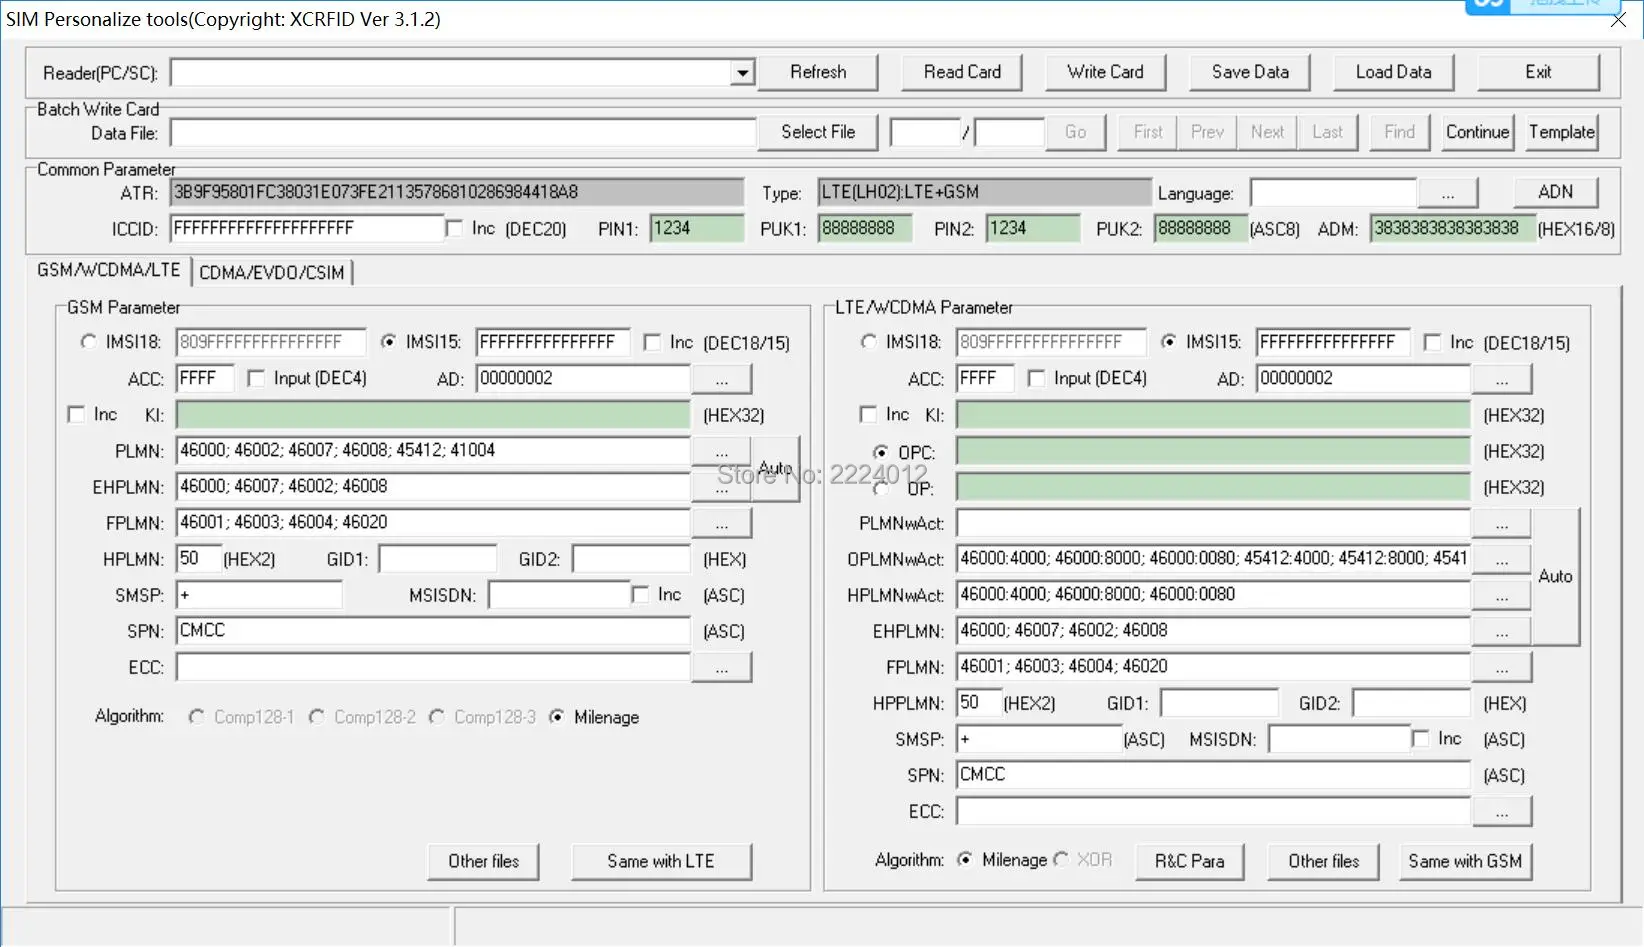Click the ADN button
This screenshot has width=1644, height=947.
(x=1554, y=192)
